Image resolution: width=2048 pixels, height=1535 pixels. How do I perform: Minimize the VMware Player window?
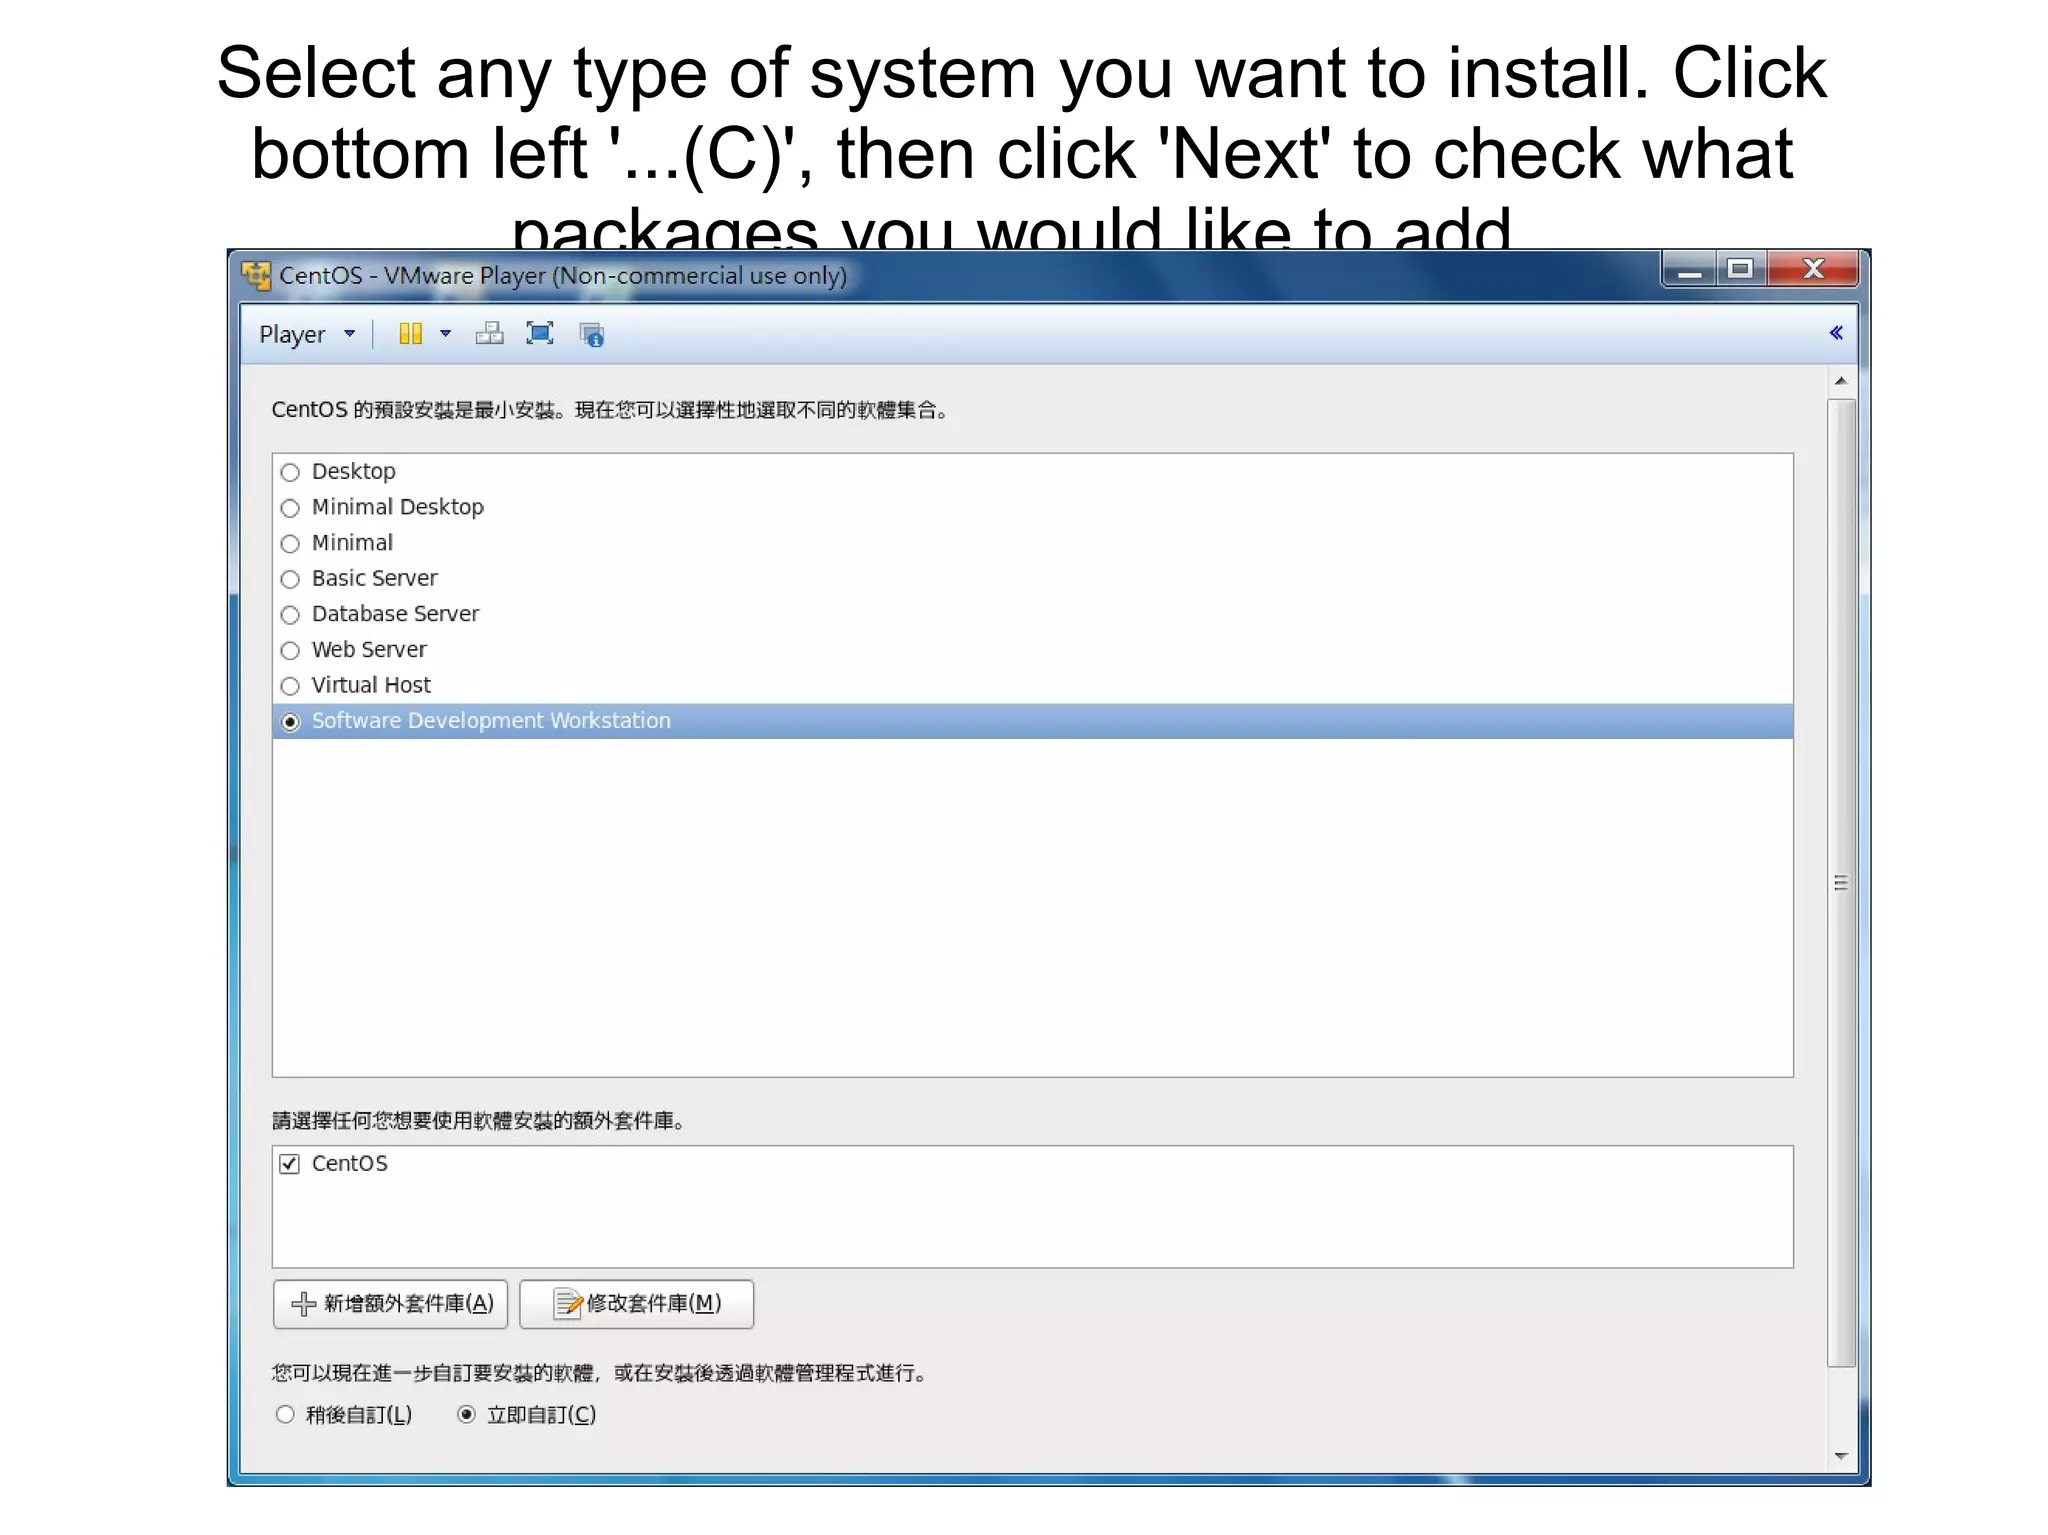[1689, 270]
